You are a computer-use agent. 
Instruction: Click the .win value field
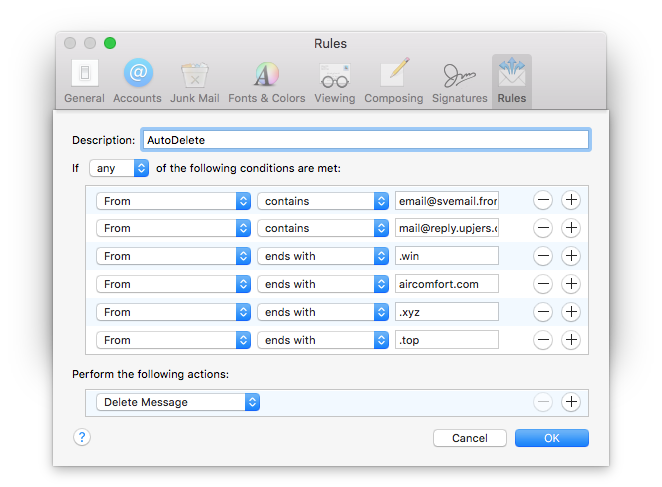pyautogui.click(x=447, y=256)
